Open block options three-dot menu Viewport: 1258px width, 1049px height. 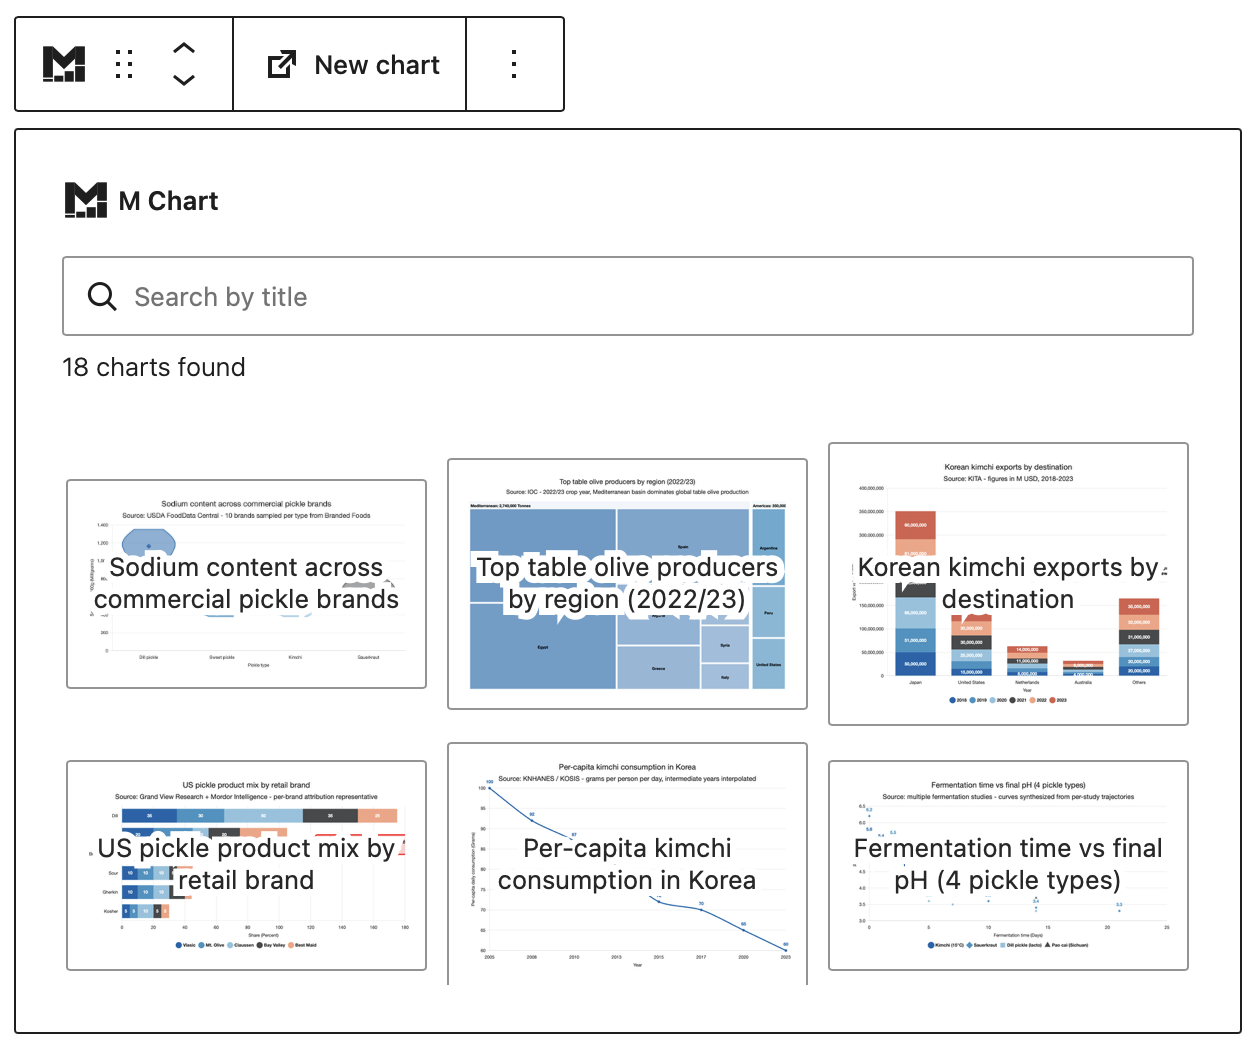(x=514, y=64)
